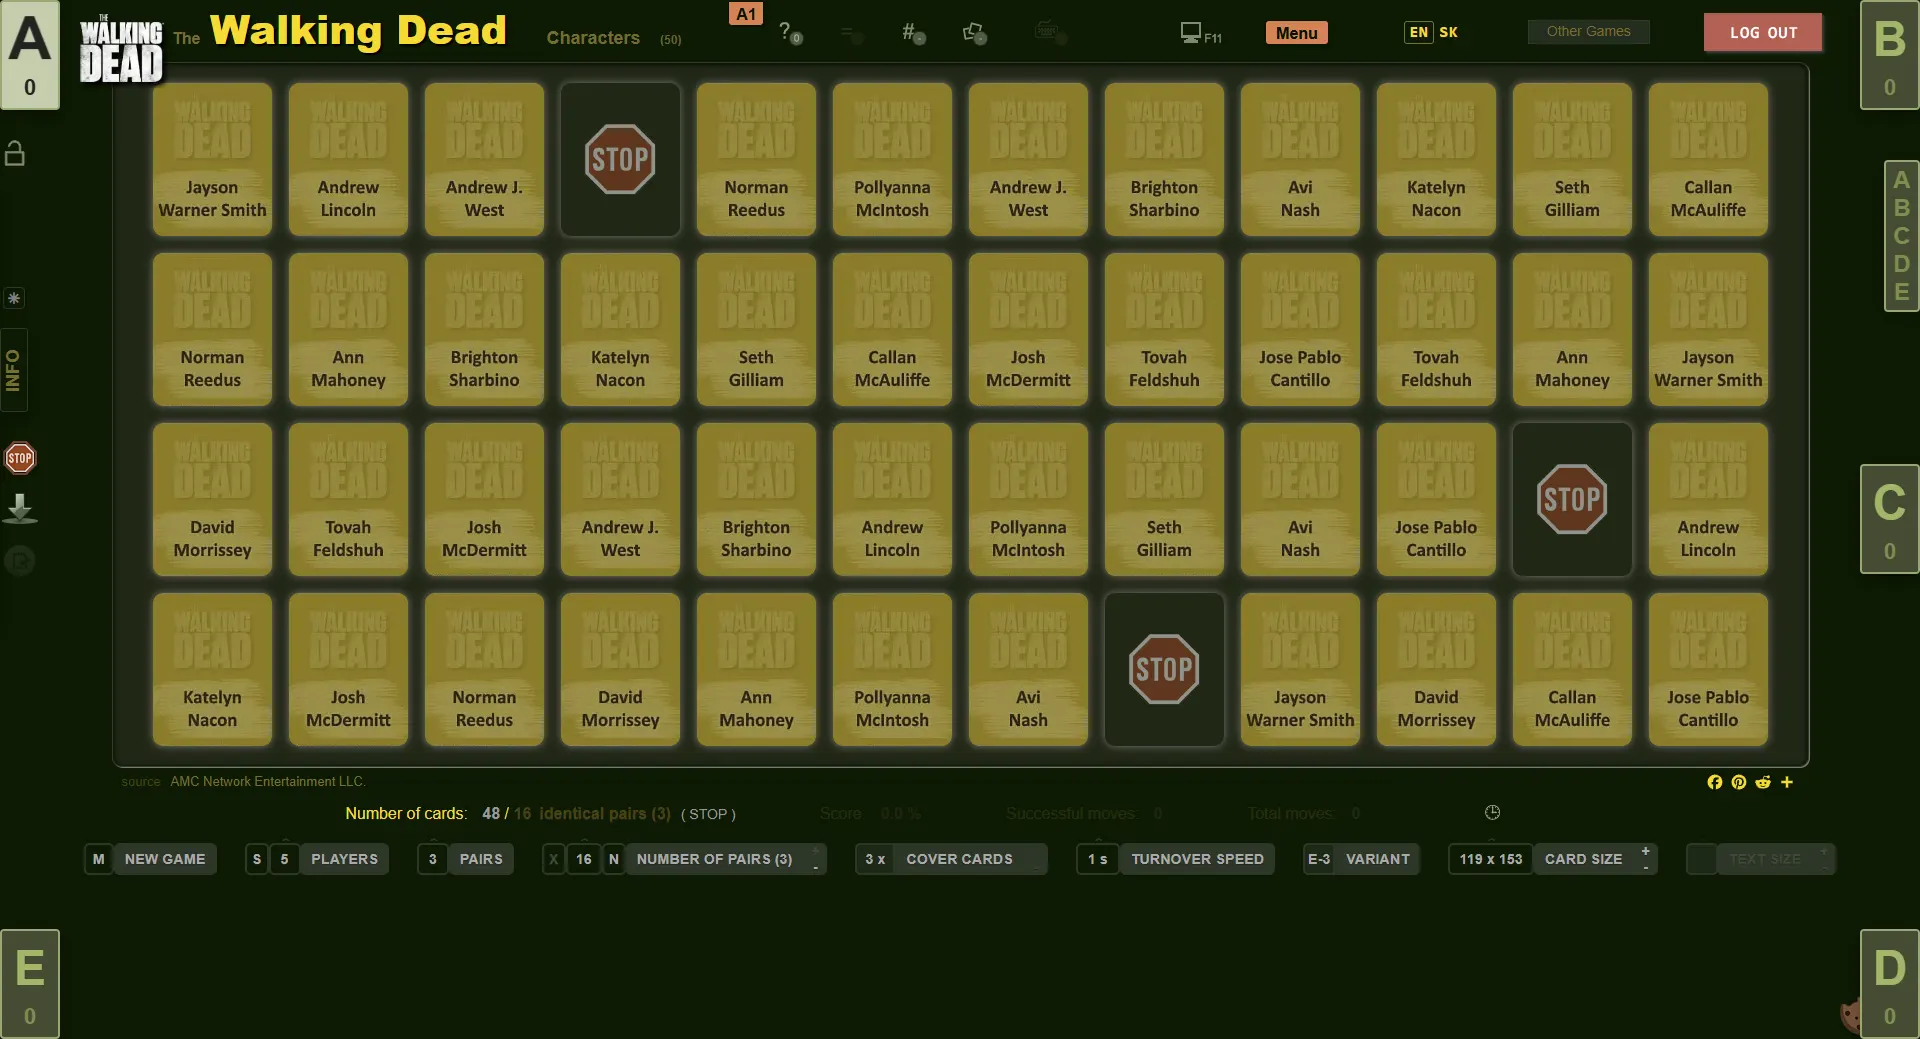Open the Other Games menu
The image size is (1920, 1039).
(x=1588, y=32)
